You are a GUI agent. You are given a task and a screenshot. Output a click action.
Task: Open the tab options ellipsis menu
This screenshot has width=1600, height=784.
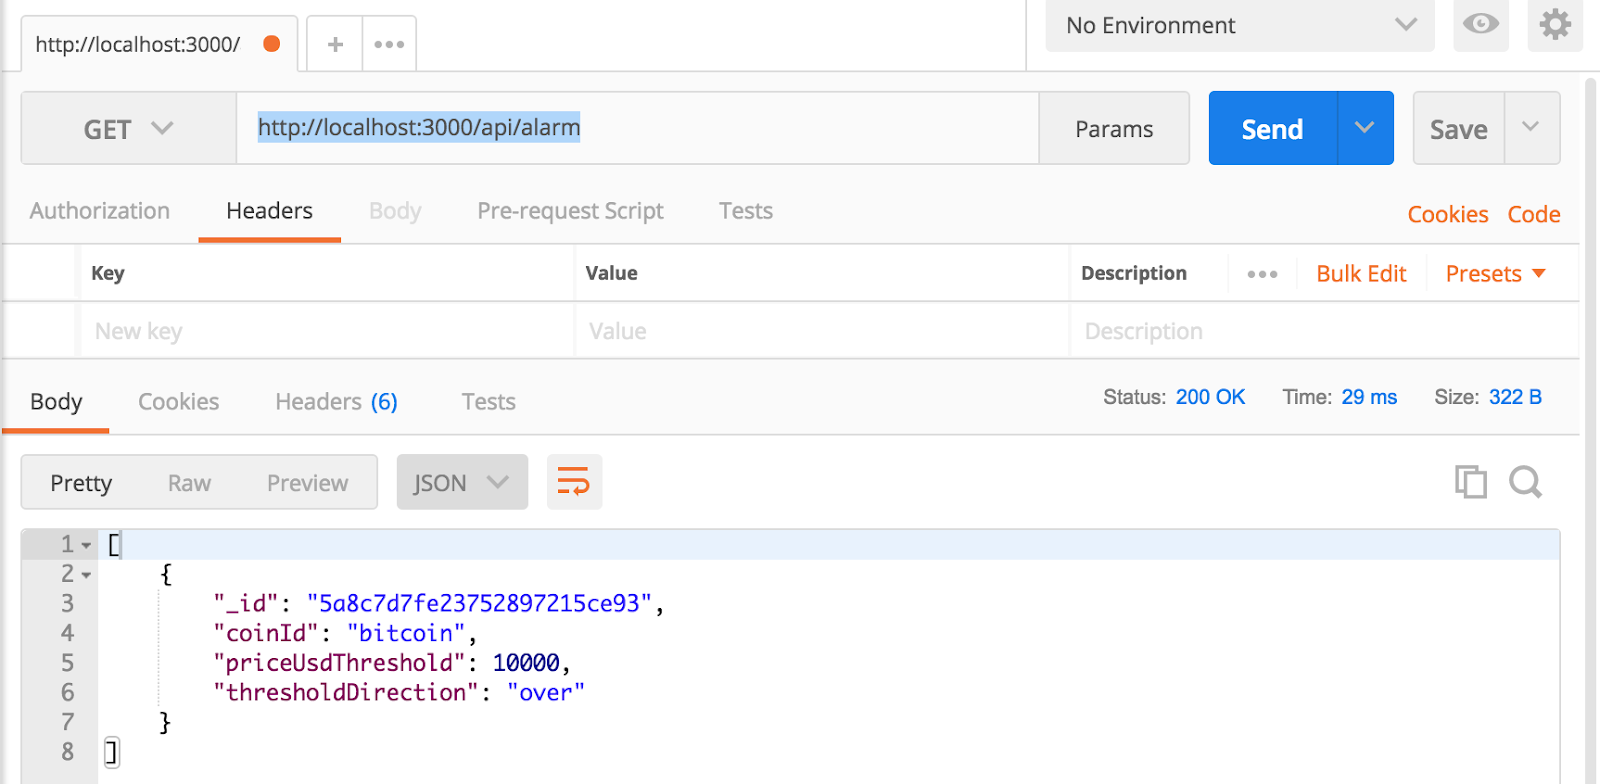pyautogui.click(x=389, y=44)
